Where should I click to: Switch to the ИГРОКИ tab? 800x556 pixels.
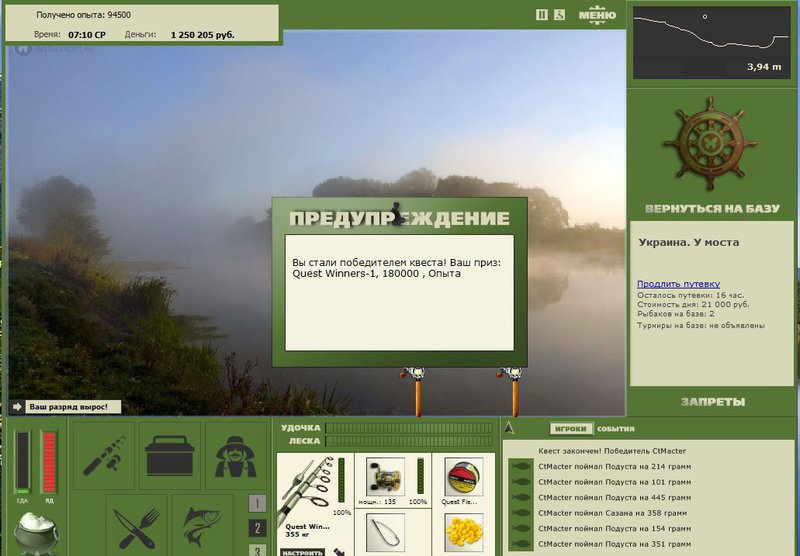pos(571,429)
